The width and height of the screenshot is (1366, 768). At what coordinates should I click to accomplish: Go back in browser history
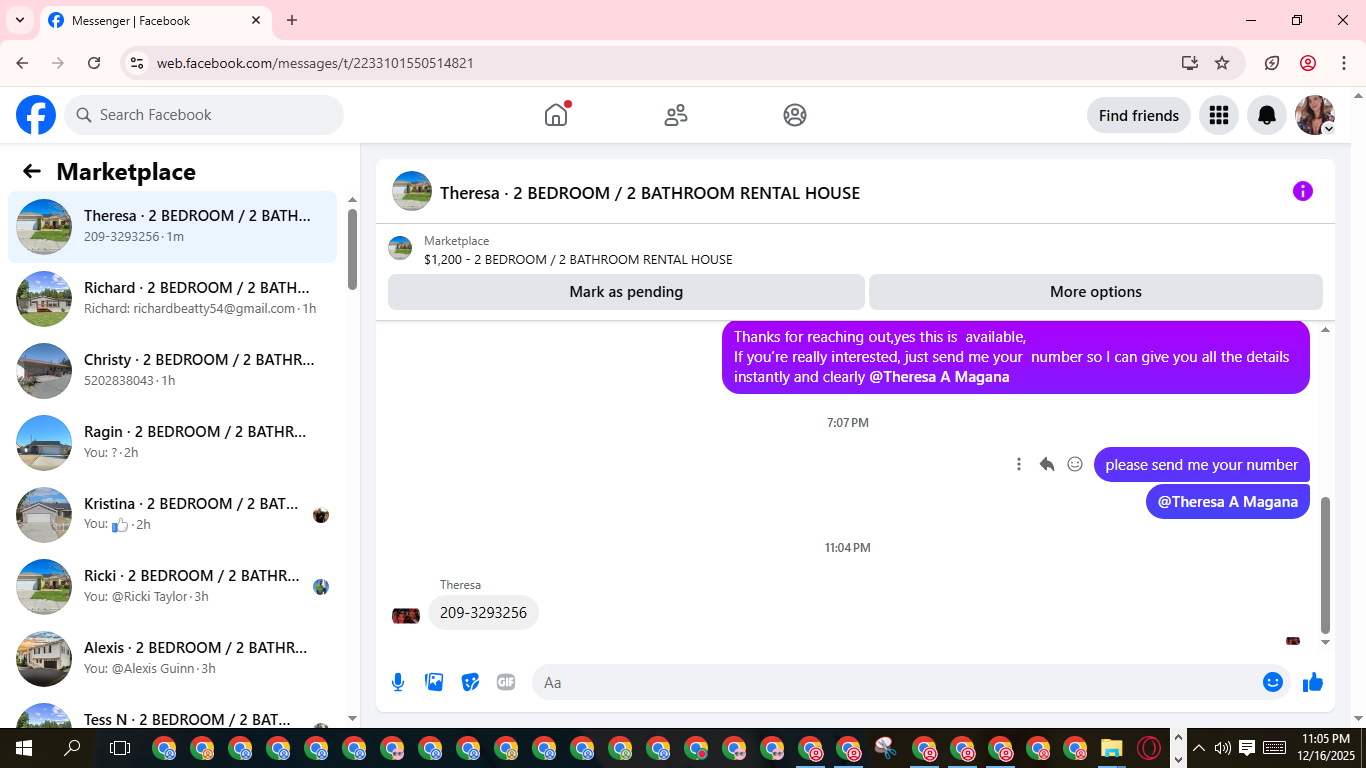[22, 63]
